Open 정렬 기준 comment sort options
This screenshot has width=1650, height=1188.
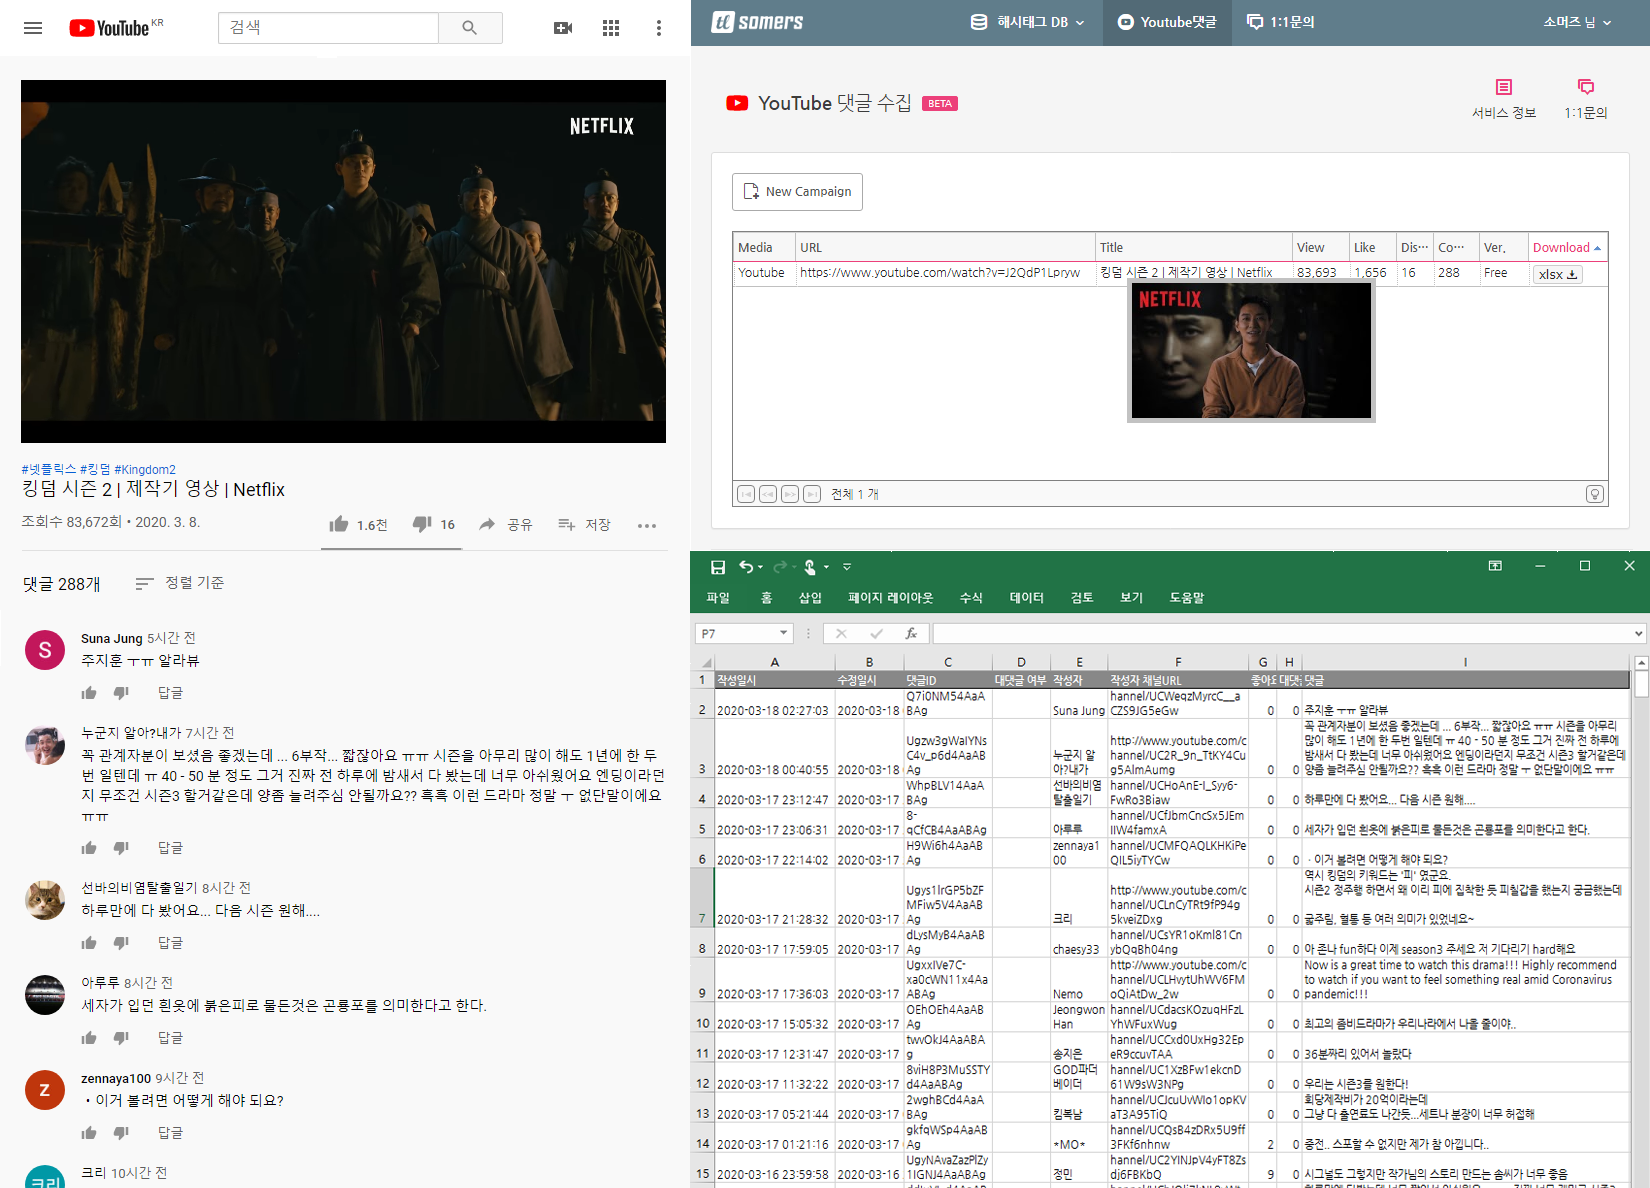(180, 583)
